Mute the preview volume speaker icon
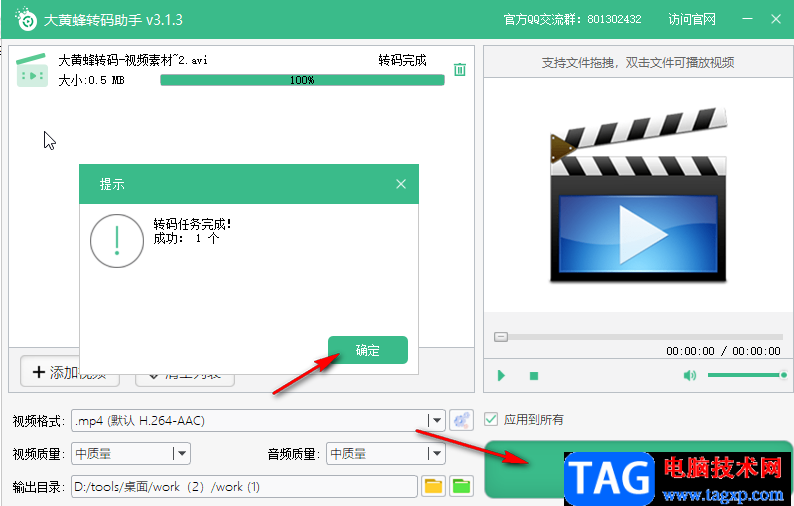Viewport: 794px width, 506px height. pyautogui.click(x=690, y=375)
